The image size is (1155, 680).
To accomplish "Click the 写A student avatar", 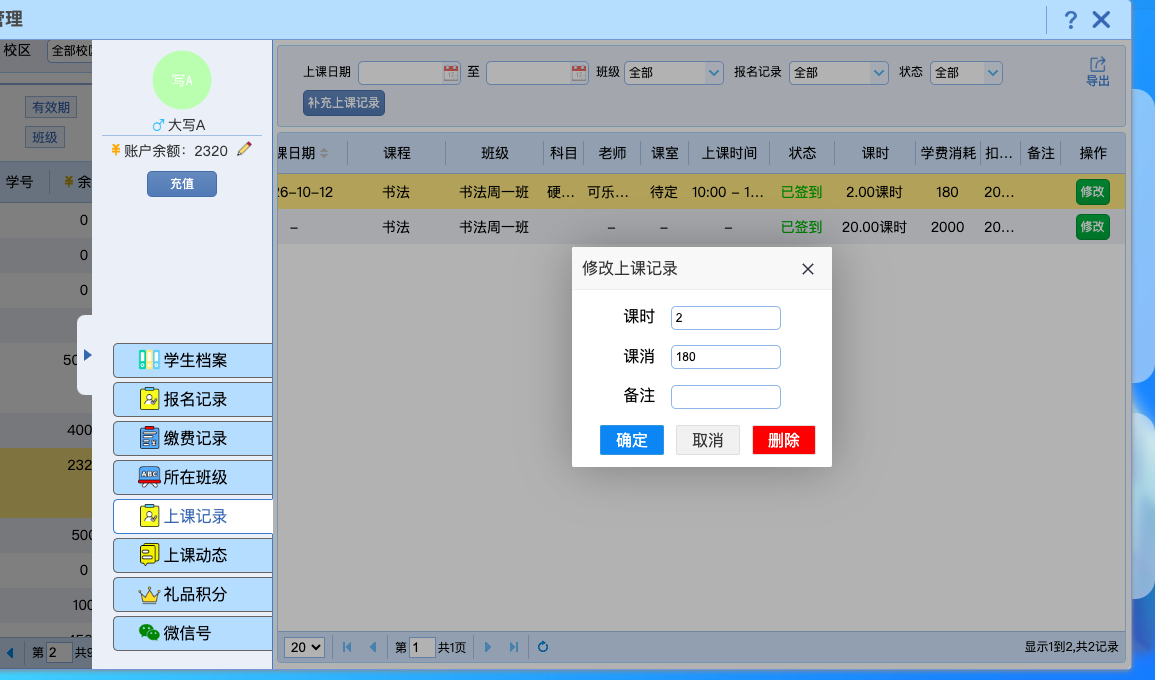I will tap(182, 80).
